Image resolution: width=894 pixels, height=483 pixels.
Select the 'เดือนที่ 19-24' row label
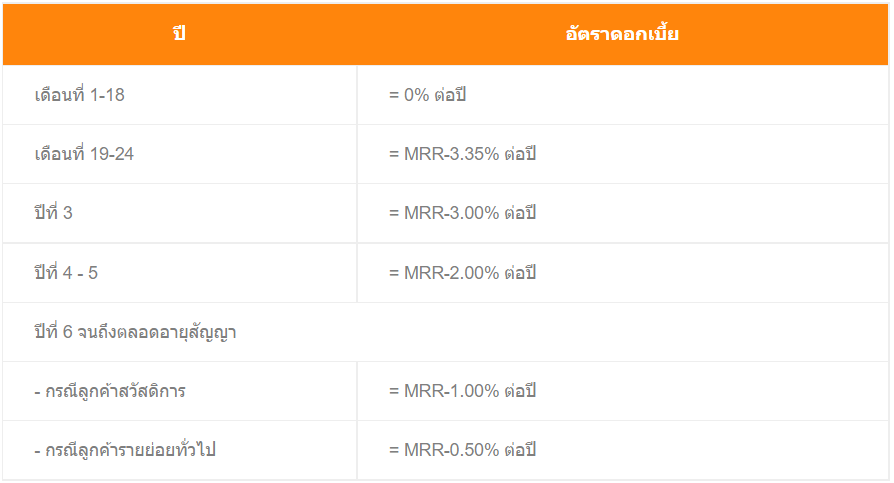tap(88, 154)
